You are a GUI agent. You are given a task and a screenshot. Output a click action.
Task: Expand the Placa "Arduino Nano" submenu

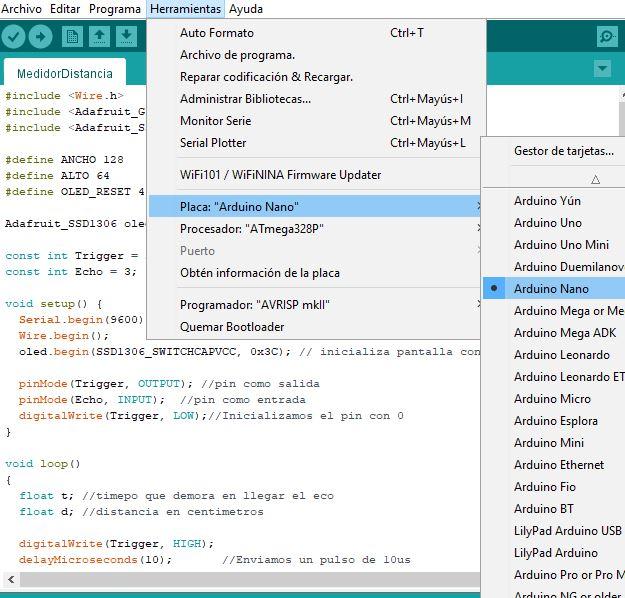[x=314, y=207]
